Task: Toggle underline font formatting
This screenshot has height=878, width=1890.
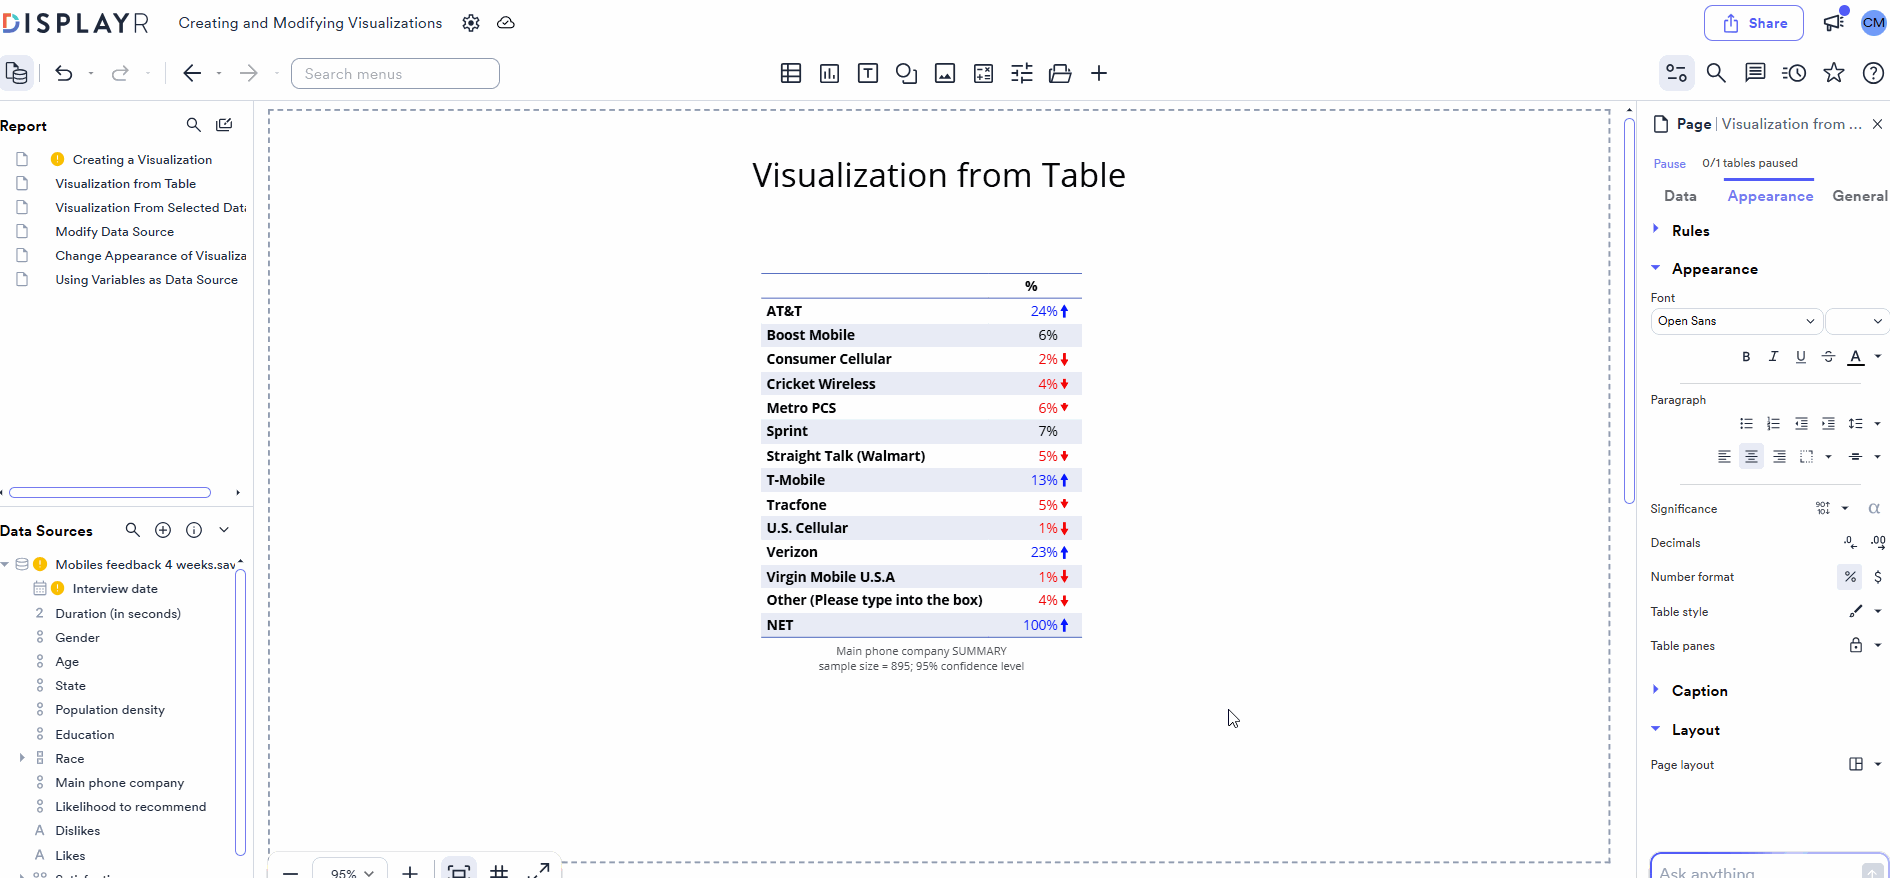Action: coord(1801,357)
